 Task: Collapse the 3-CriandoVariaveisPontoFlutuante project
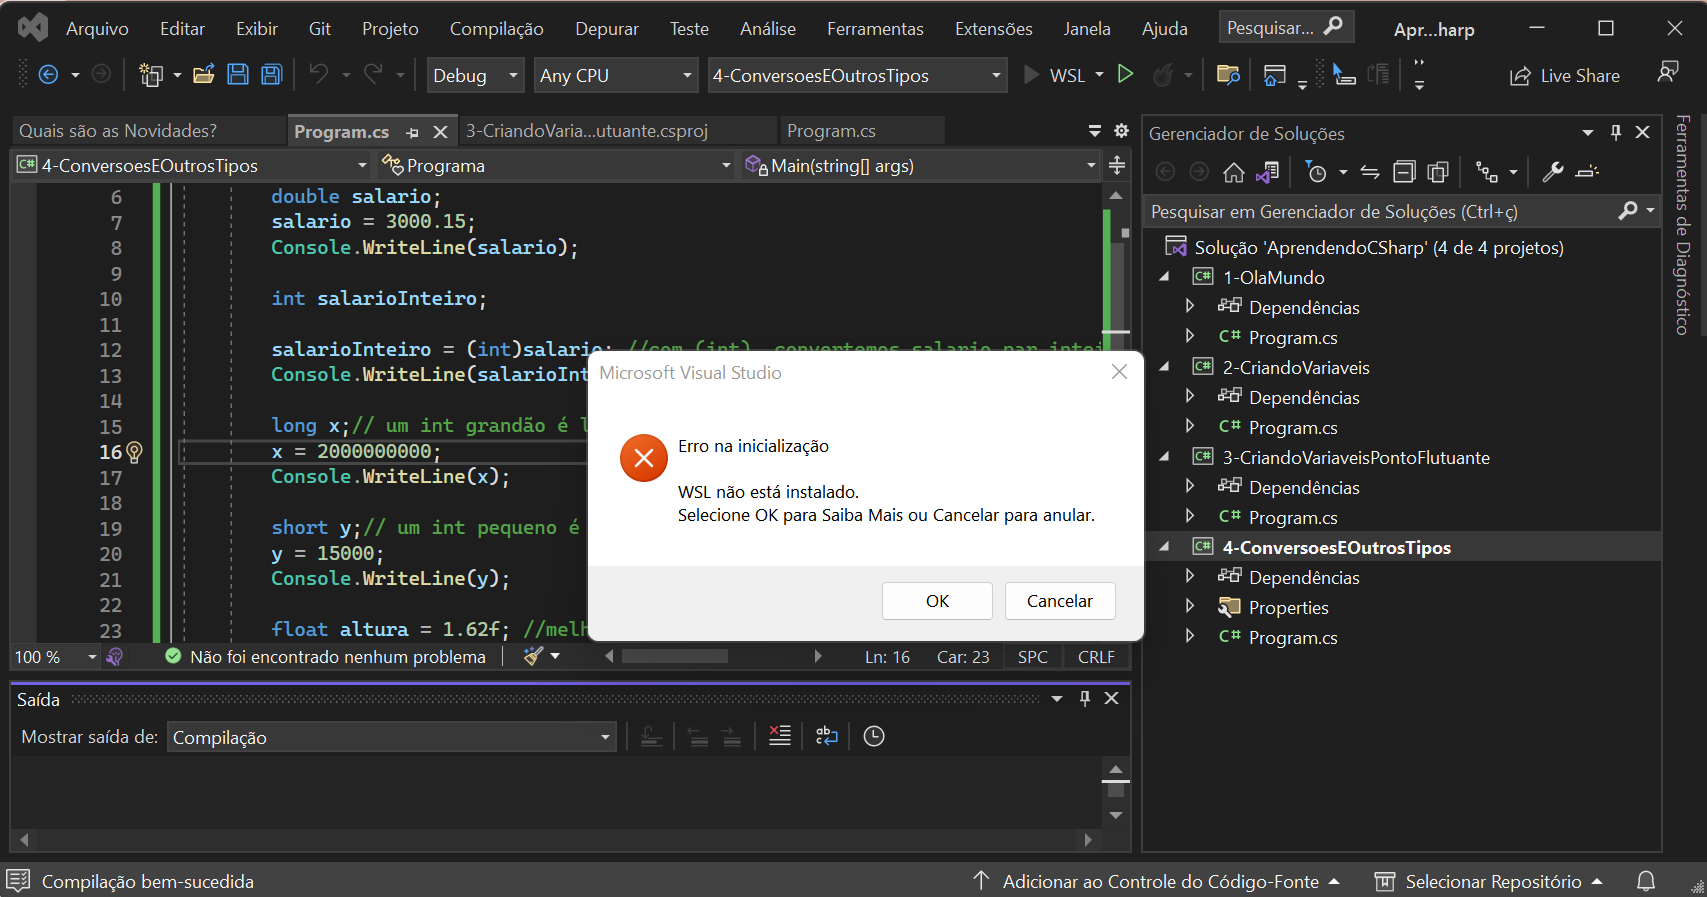coord(1164,457)
